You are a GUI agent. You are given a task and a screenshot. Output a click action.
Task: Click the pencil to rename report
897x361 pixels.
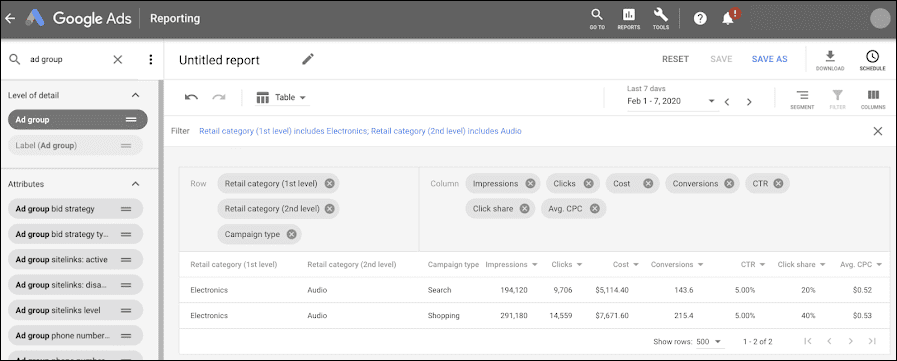(x=308, y=59)
